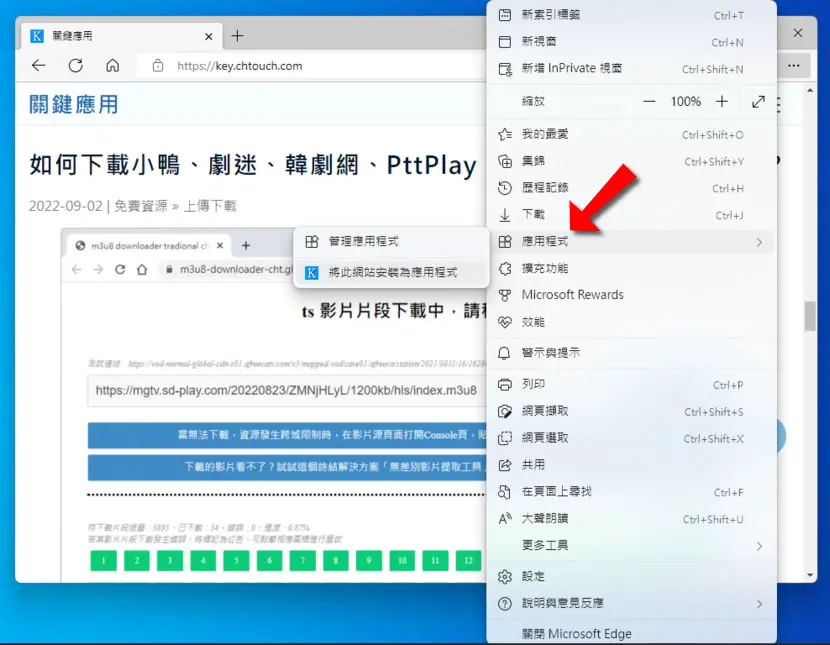Click the 網頁擷取 capture icon
This screenshot has width=830, height=645.
pyautogui.click(x=505, y=411)
